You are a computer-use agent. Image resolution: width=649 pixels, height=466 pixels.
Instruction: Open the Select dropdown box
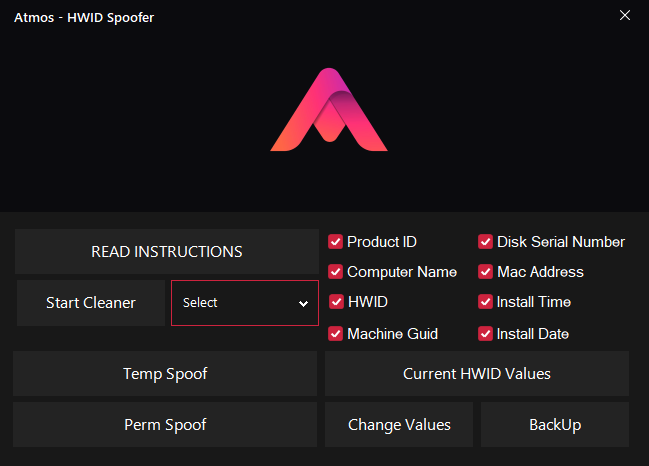(244, 303)
